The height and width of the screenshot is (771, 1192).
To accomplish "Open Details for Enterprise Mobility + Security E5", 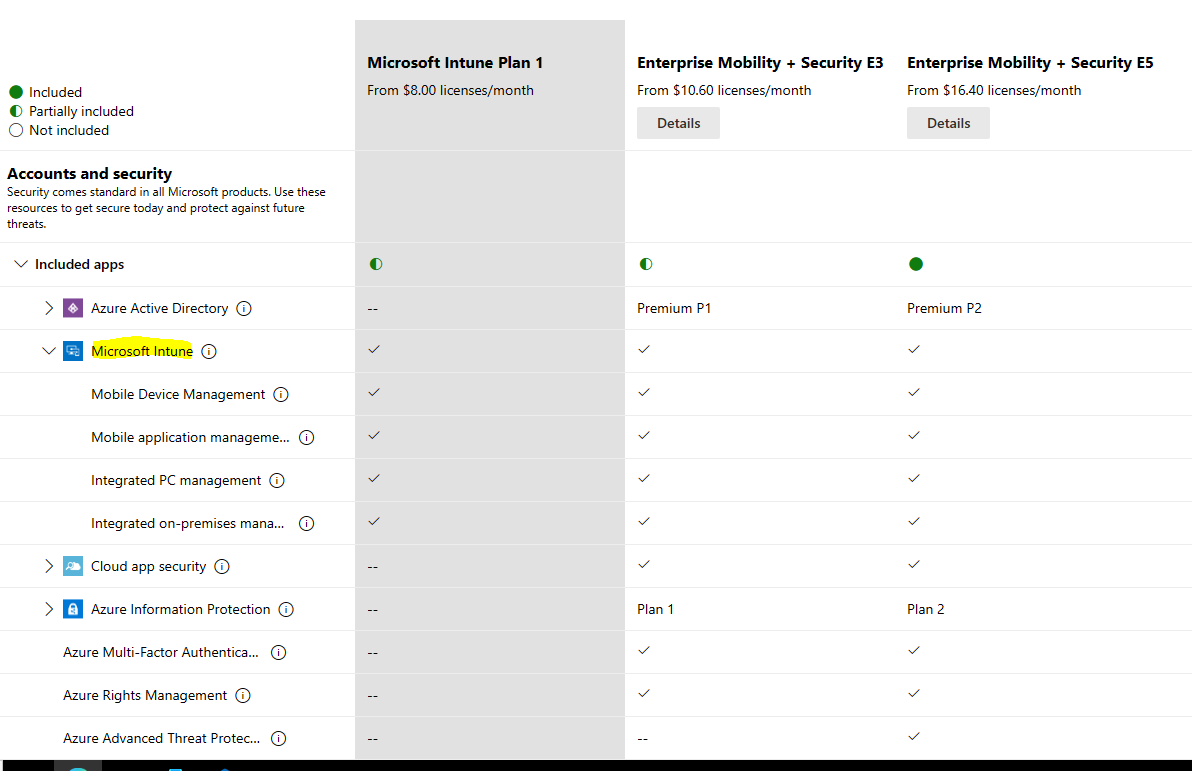I will click(x=948, y=123).
